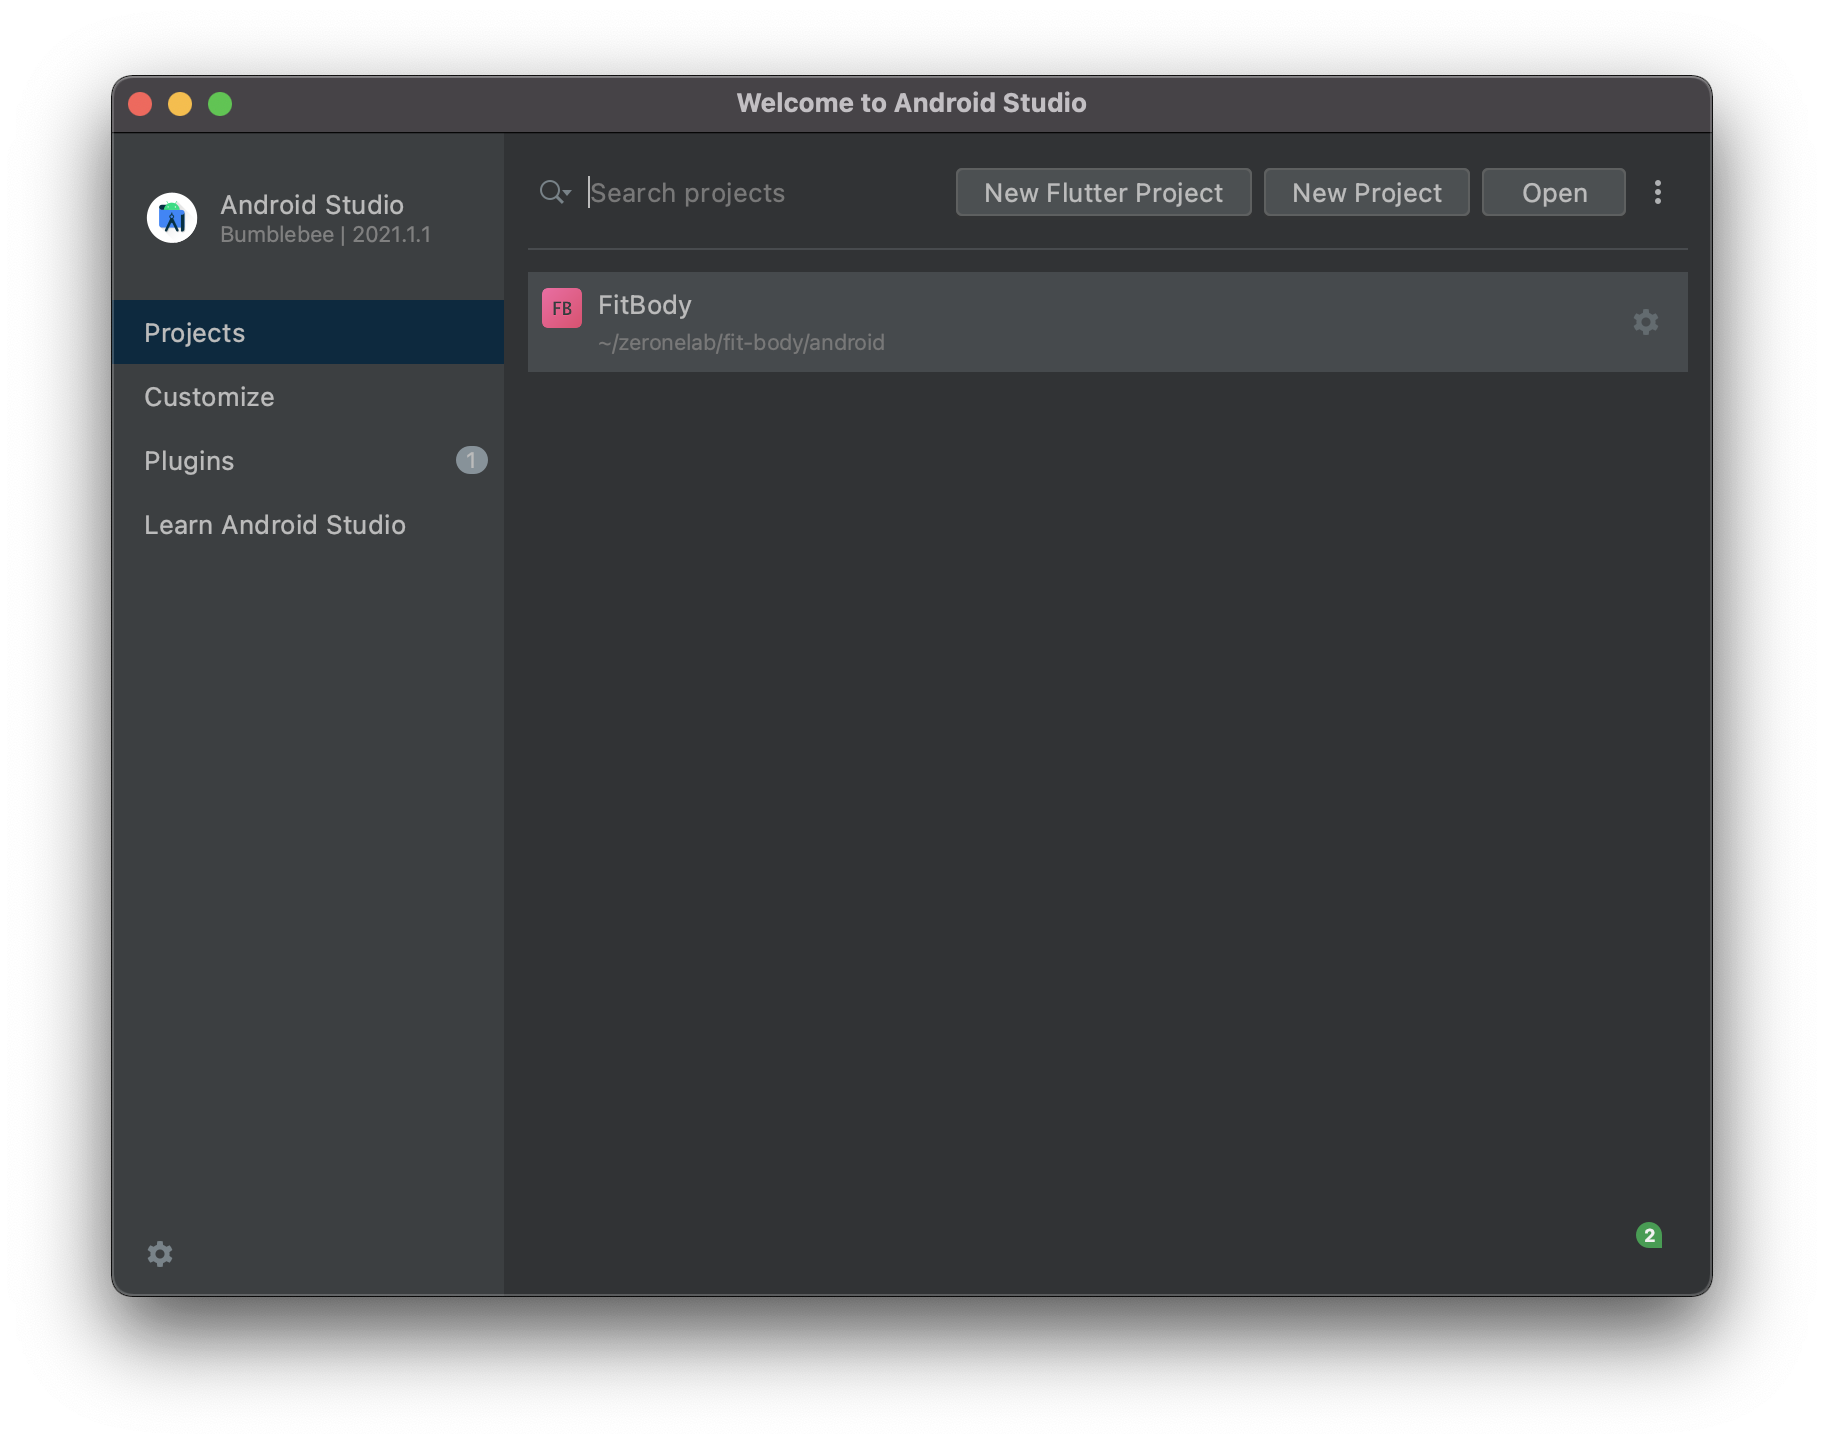Click the FB project avatar icon
Screen dimensions: 1824x1444
[x=562, y=308]
